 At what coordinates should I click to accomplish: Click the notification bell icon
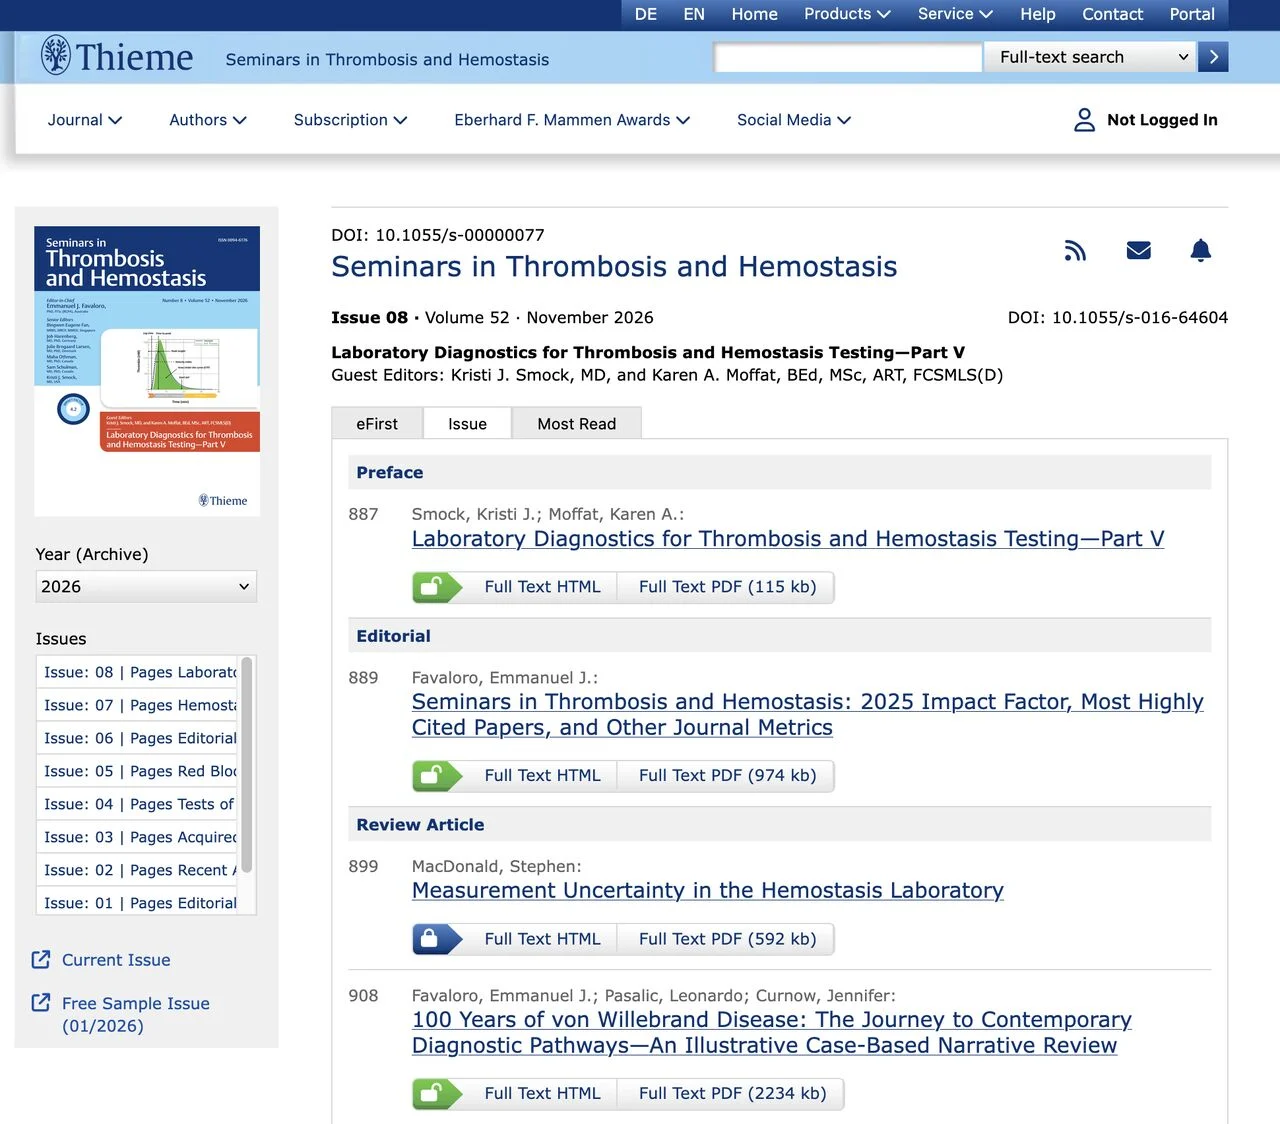coord(1201,250)
